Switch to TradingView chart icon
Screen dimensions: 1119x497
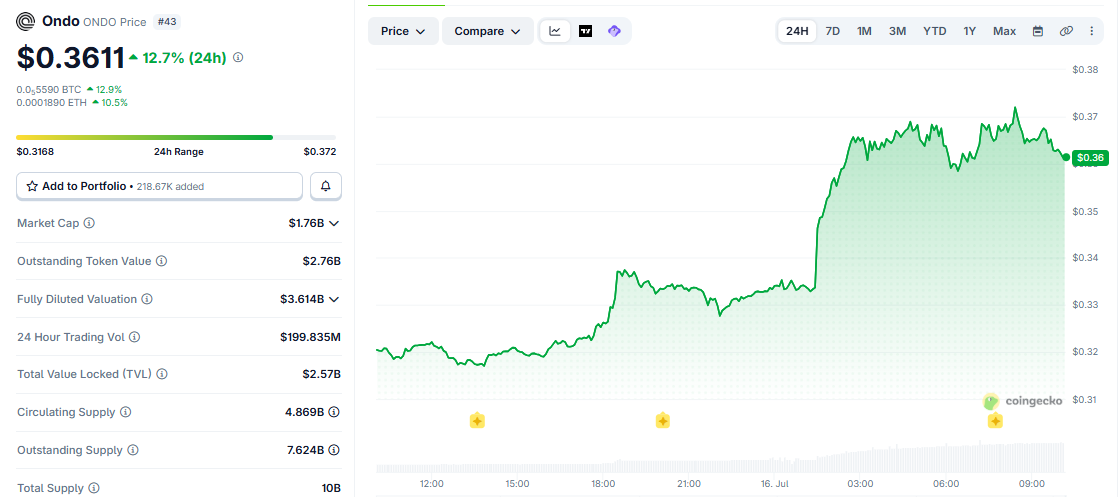tap(585, 31)
